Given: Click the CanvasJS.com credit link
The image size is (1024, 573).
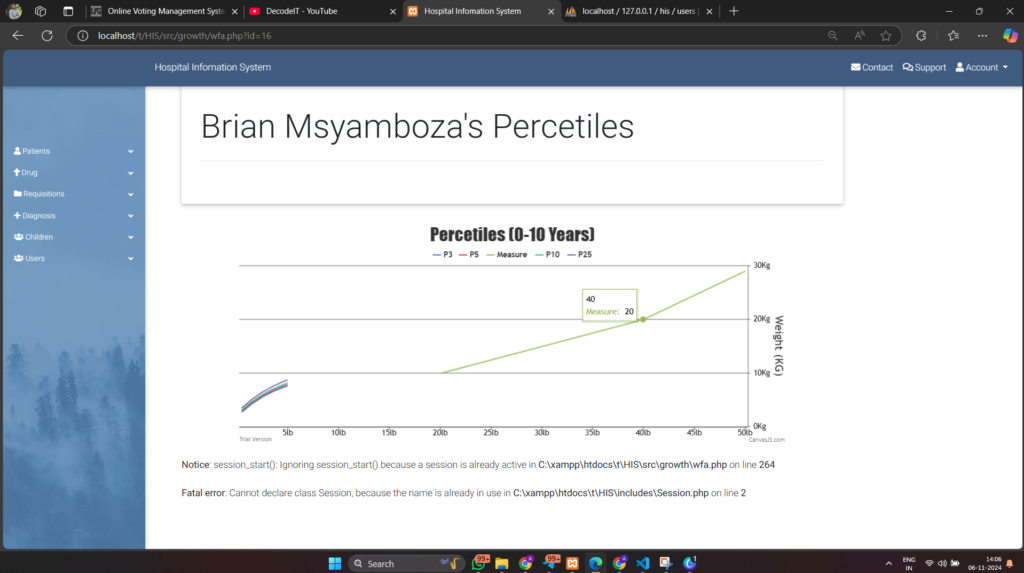Looking at the screenshot, I should click(x=767, y=440).
